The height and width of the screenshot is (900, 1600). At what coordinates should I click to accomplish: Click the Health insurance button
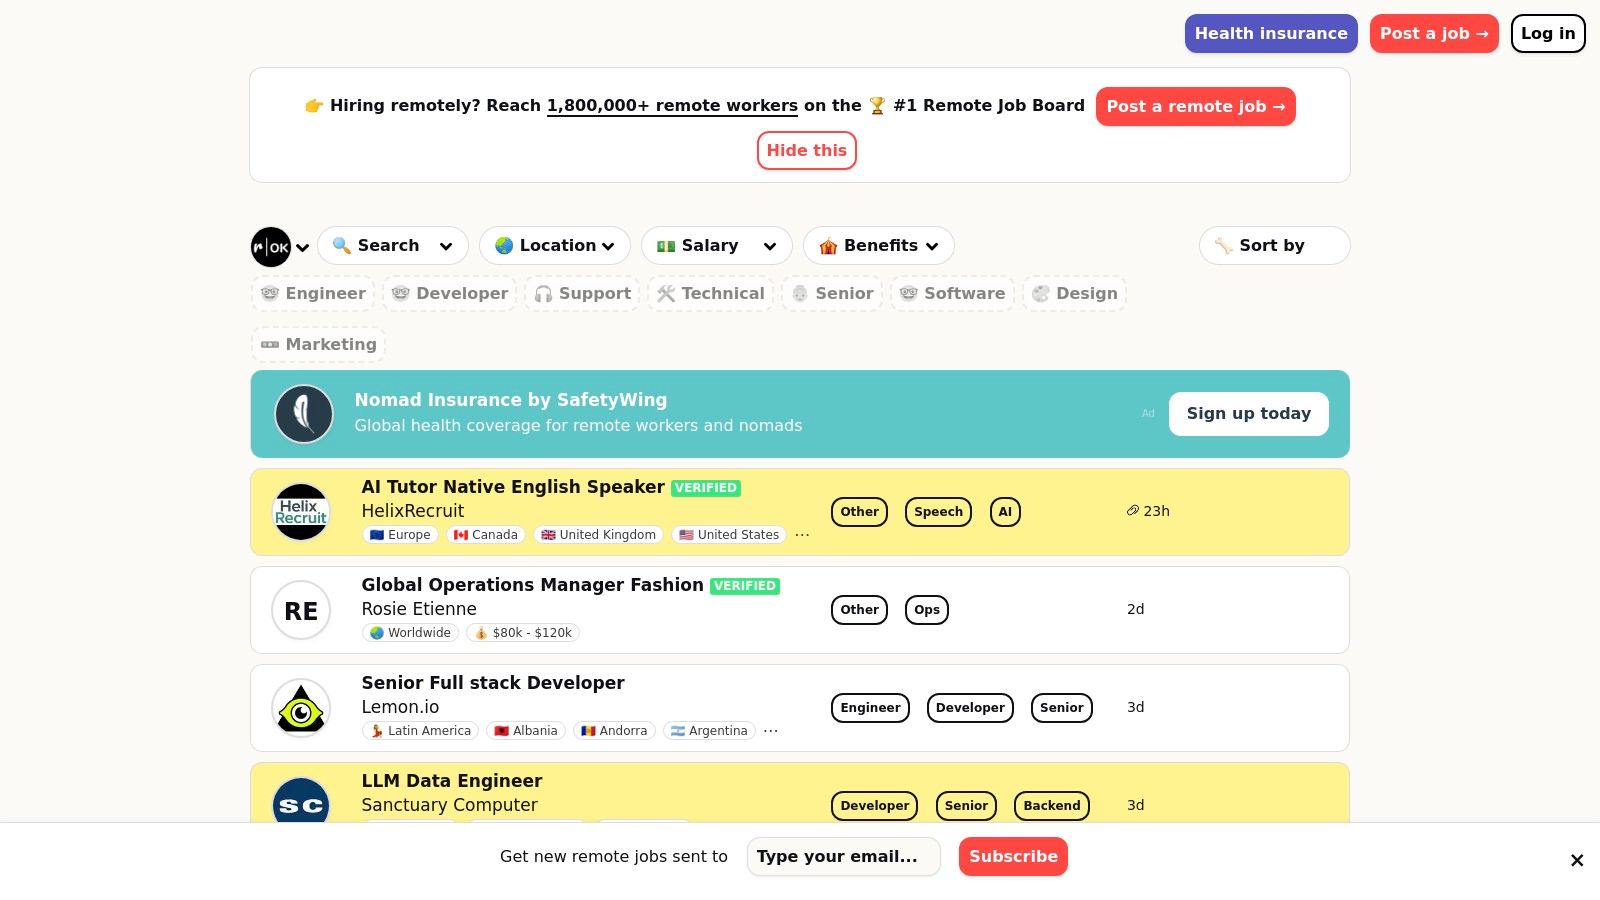[x=1271, y=34]
